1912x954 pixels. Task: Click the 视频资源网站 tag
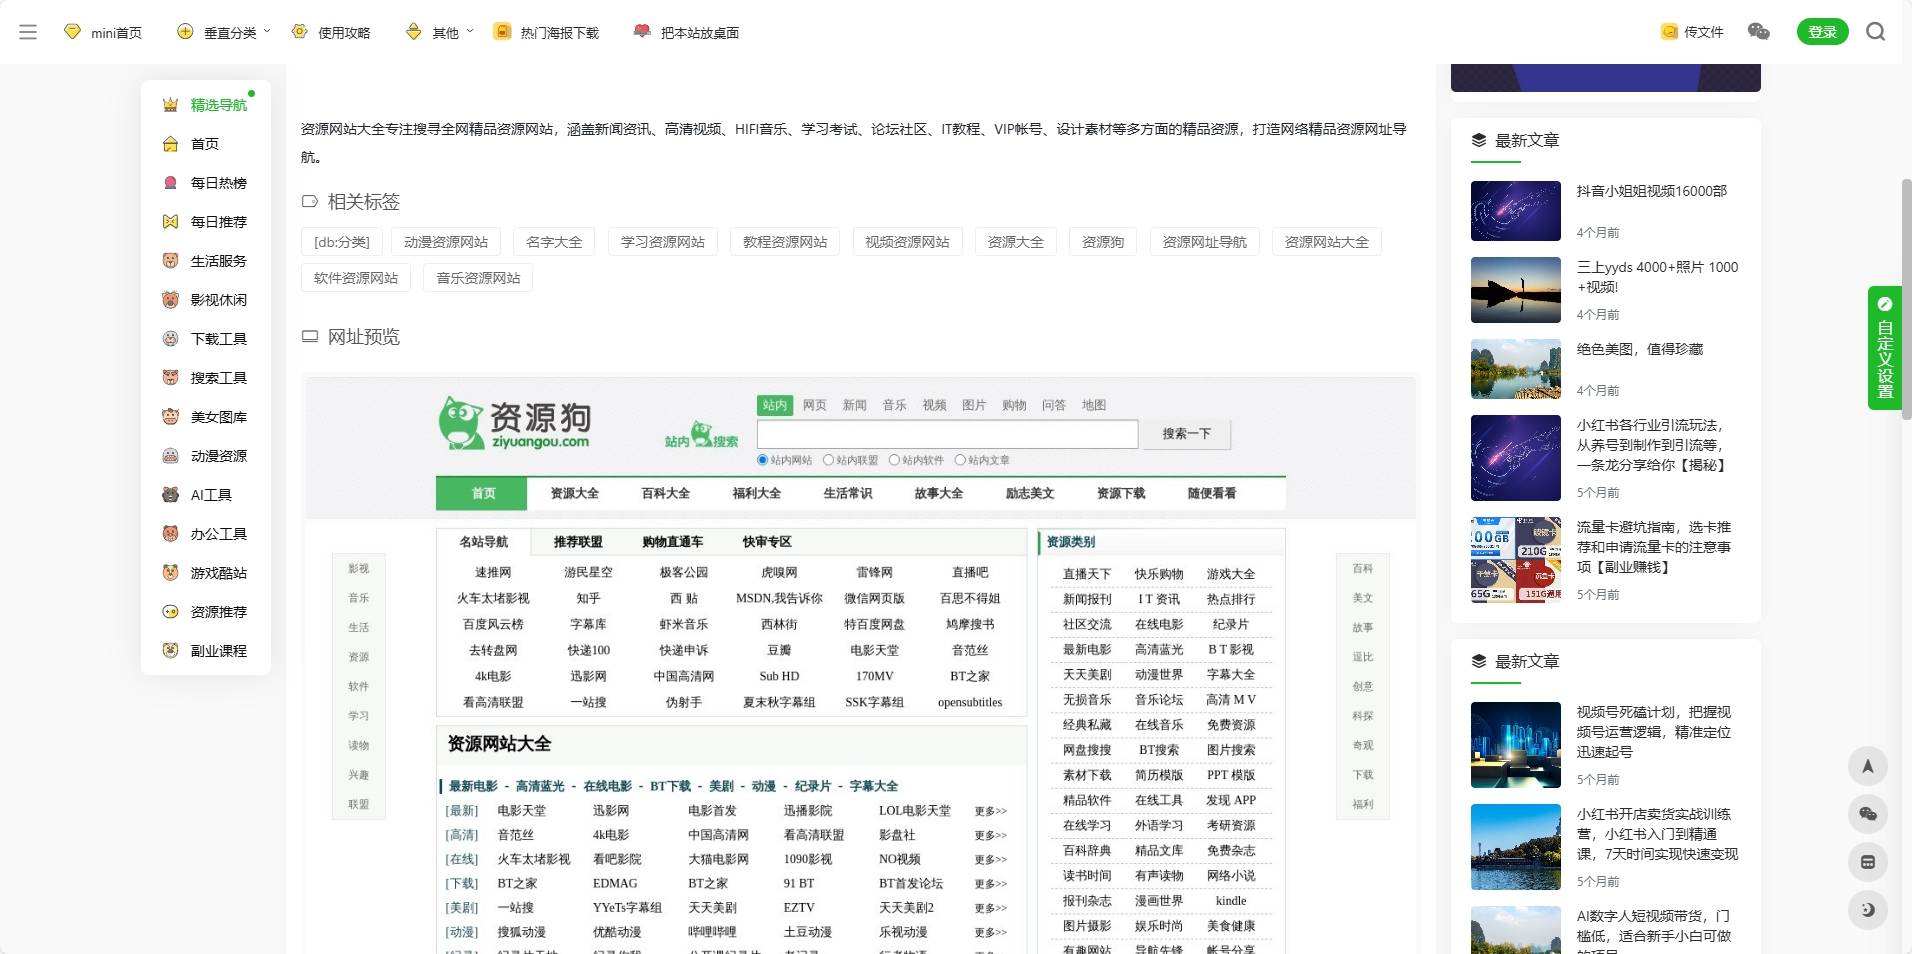click(x=907, y=242)
